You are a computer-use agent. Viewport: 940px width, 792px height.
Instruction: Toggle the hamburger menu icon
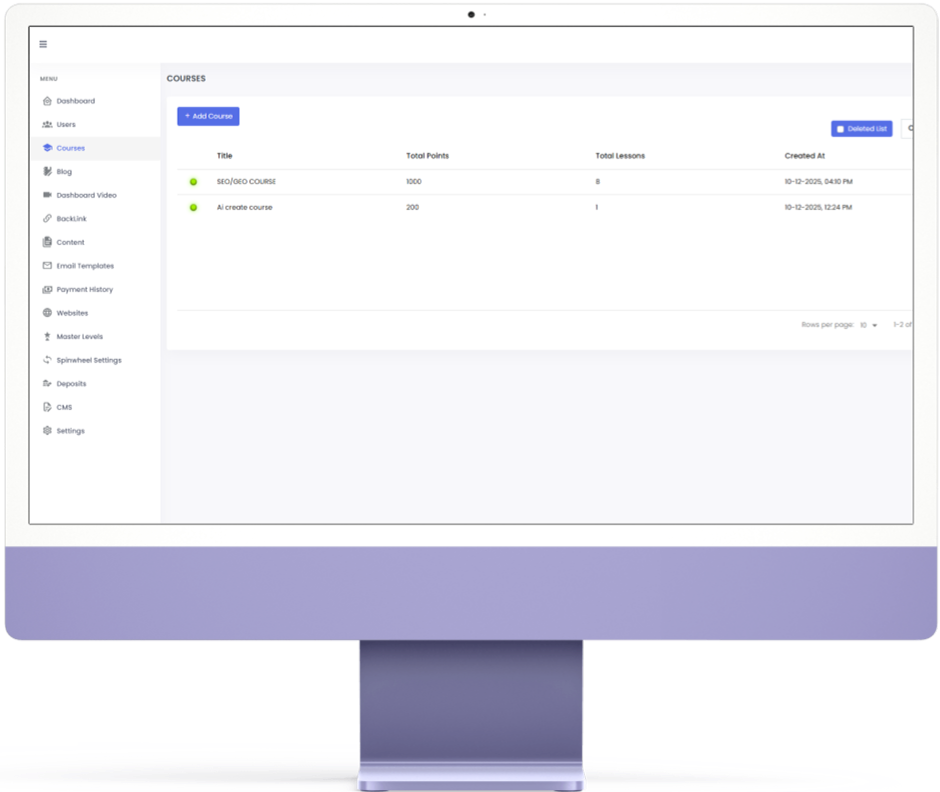tap(43, 44)
